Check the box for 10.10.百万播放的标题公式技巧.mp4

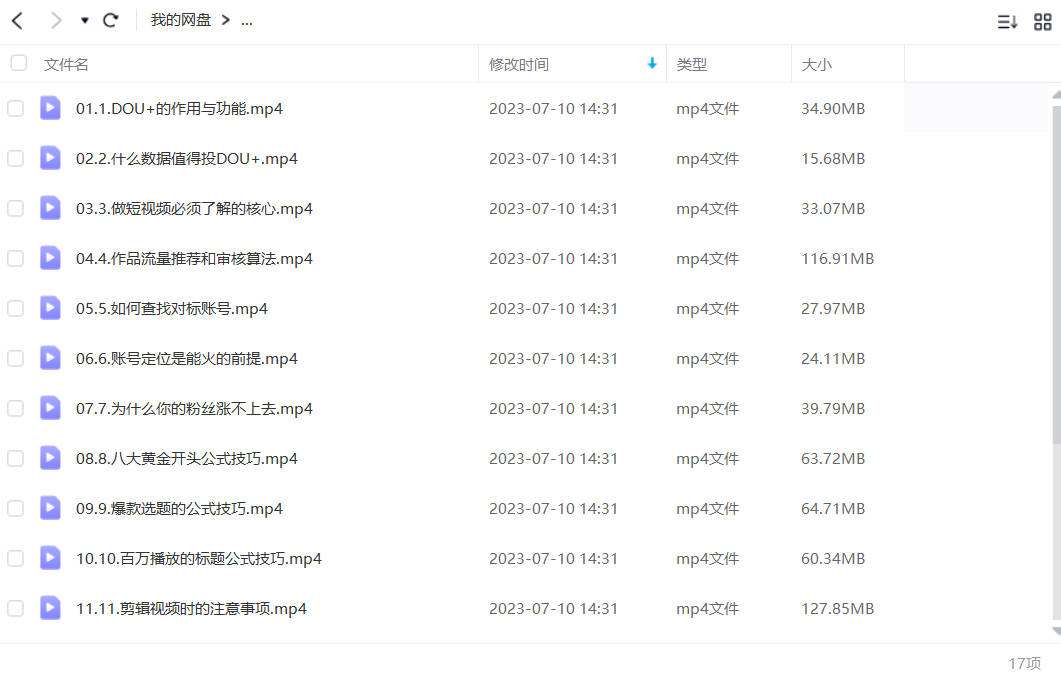16,558
